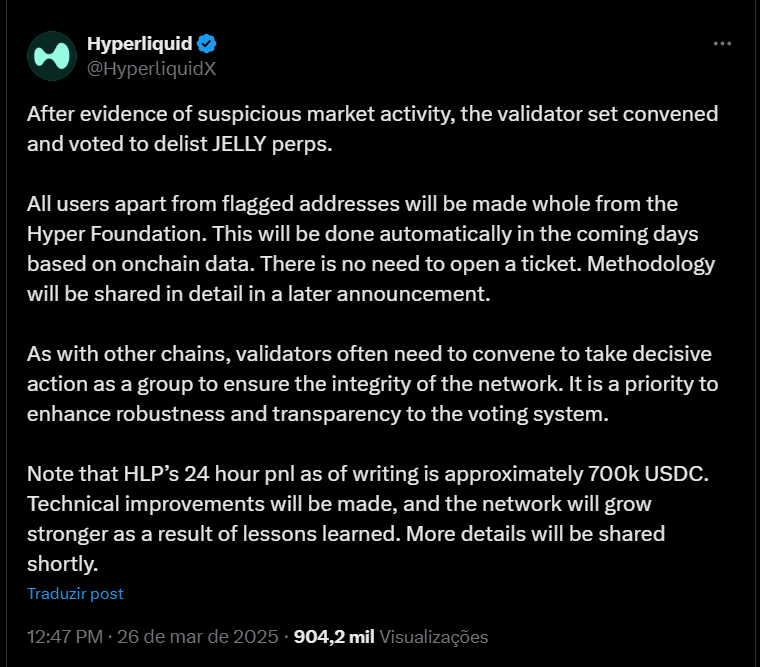Click the blue verified badge
Image resolution: width=760 pixels, height=667 pixels.
pyautogui.click(x=207, y=44)
